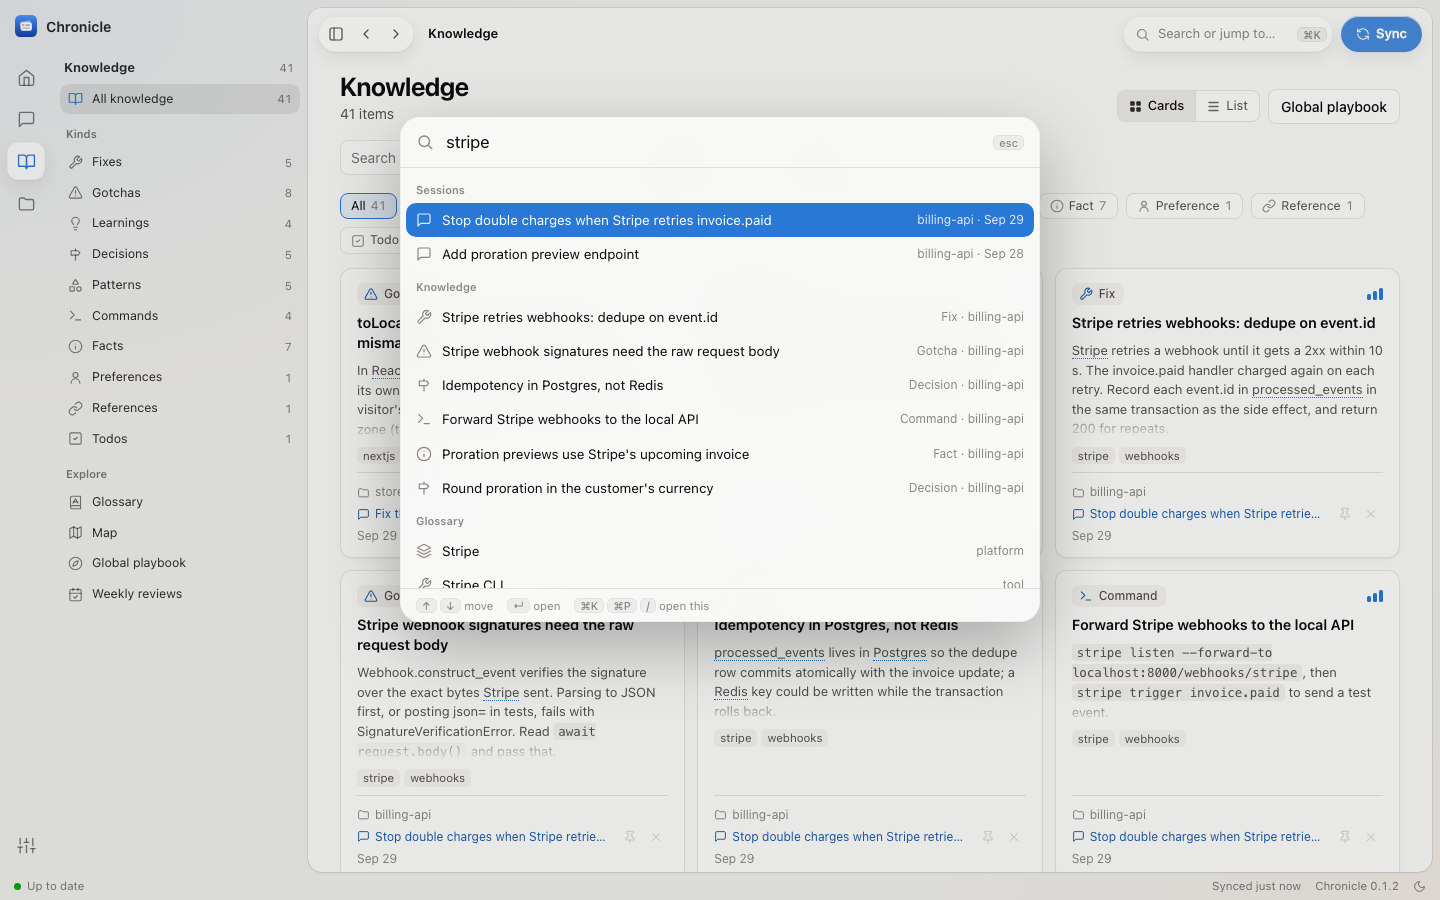This screenshot has height=900, width=1440.
Task: Open the Sessions chat icon in the left rail
Action: [27, 120]
